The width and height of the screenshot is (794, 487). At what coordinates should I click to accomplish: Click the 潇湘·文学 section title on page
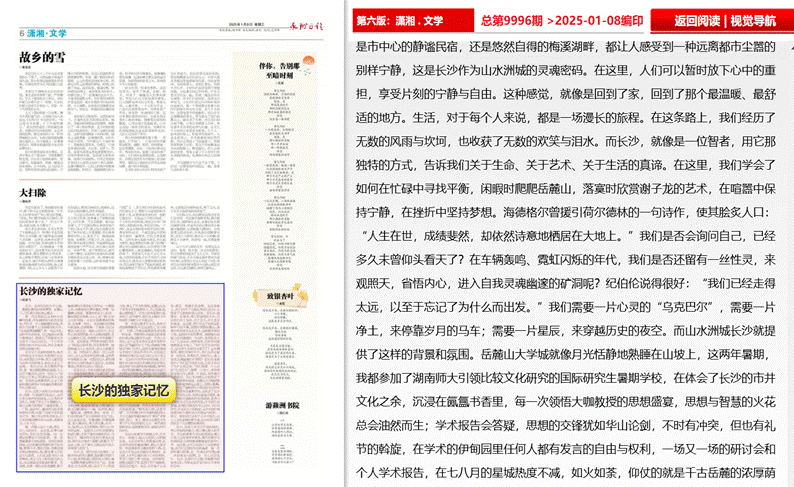[47, 34]
